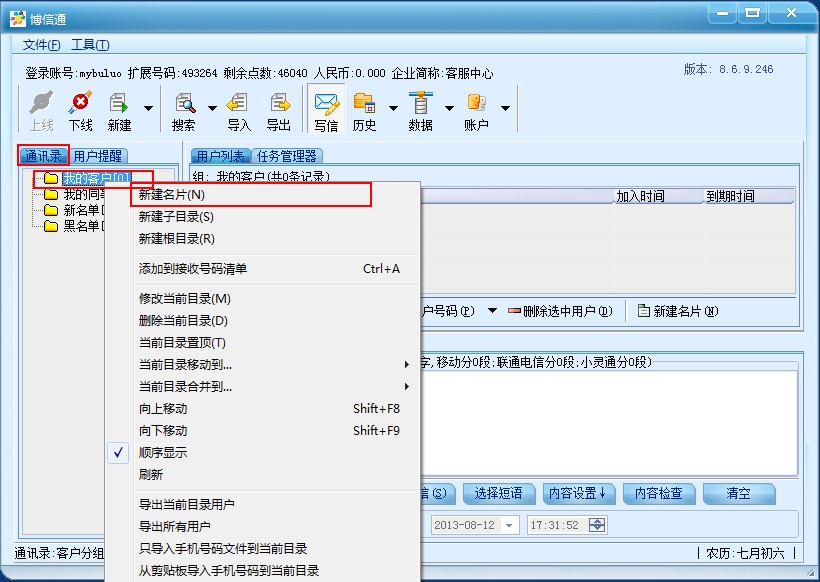Open the 账户 (account) toolbar icon
Image resolution: width=820 pixels, height=582 pixels.
pyautogui.click(x=476, y=109)
